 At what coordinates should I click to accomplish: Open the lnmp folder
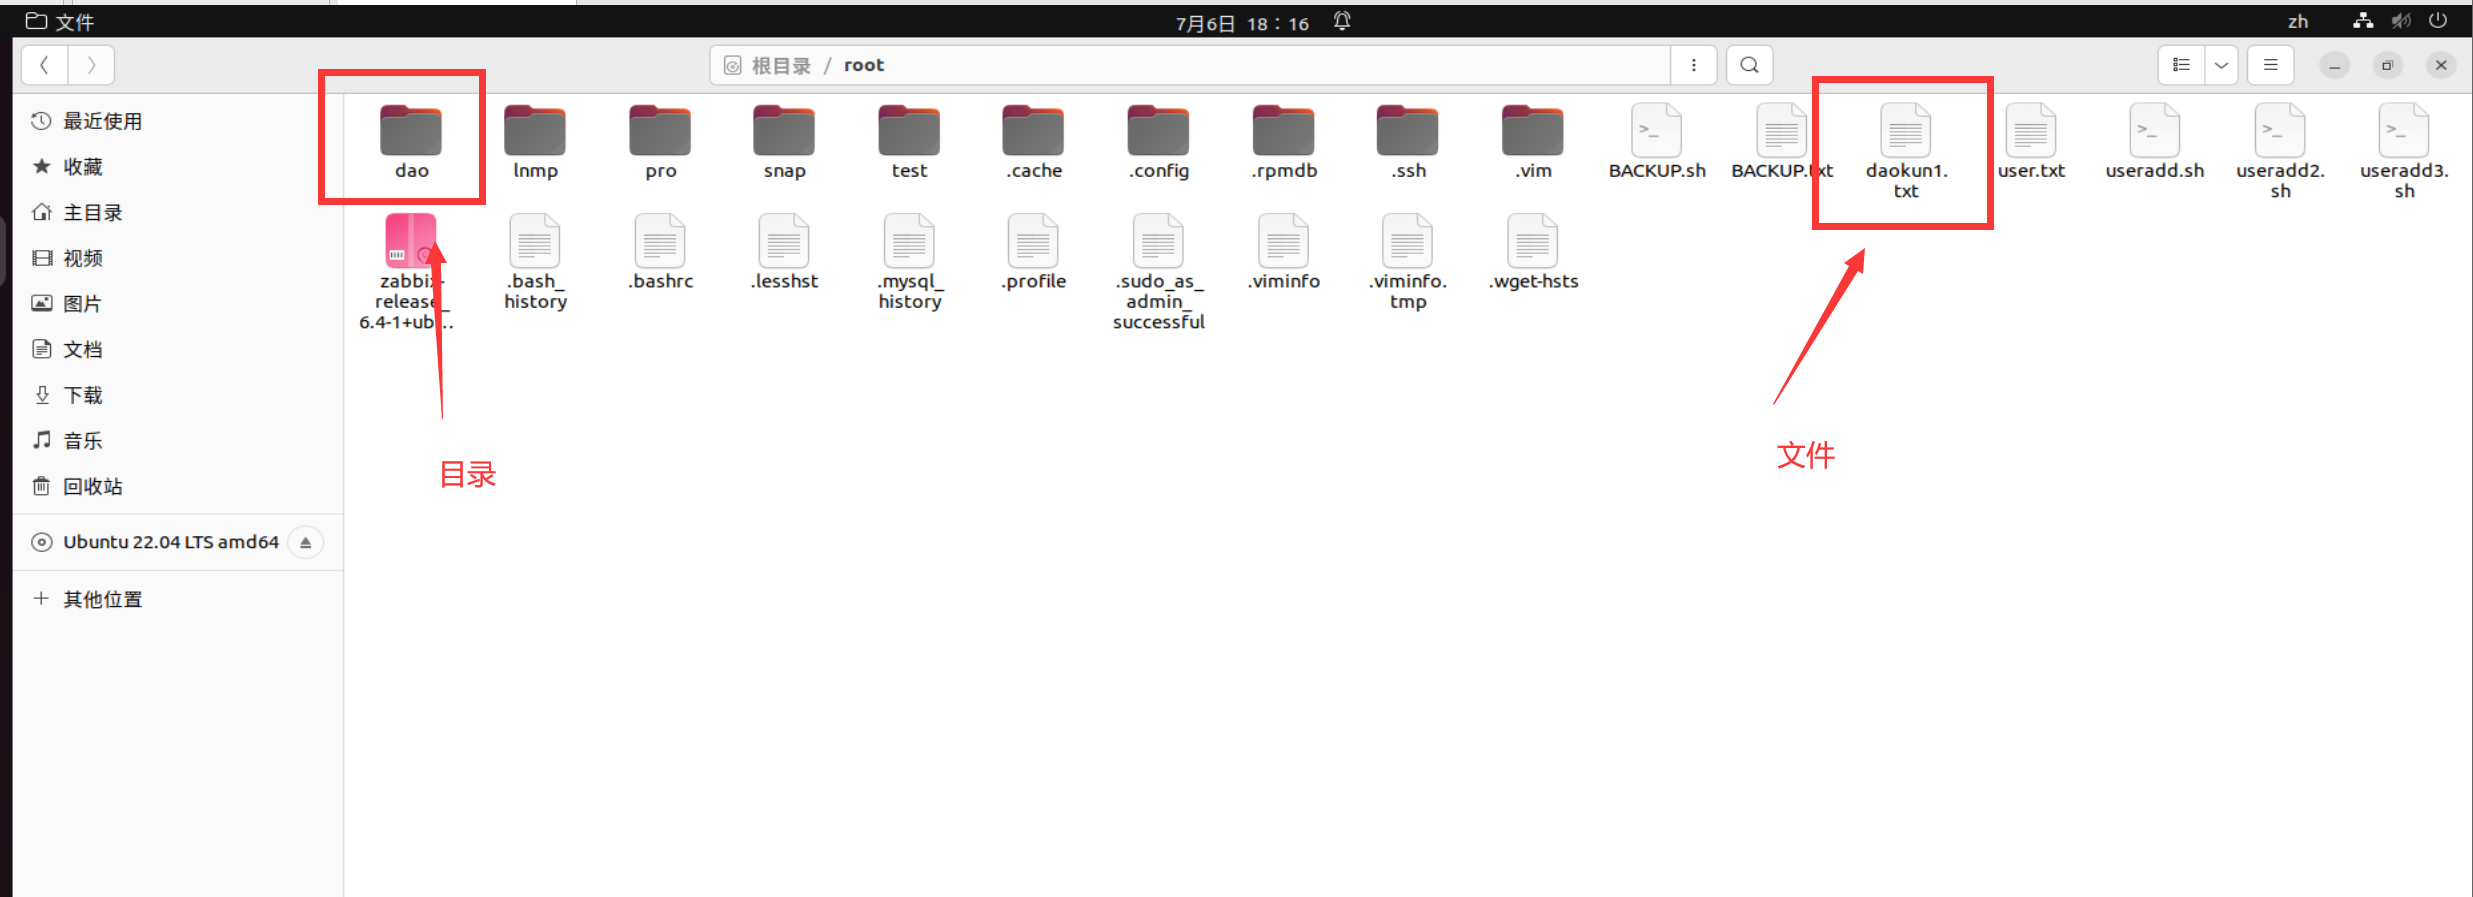pyautogui.click(x=535, y=142)
